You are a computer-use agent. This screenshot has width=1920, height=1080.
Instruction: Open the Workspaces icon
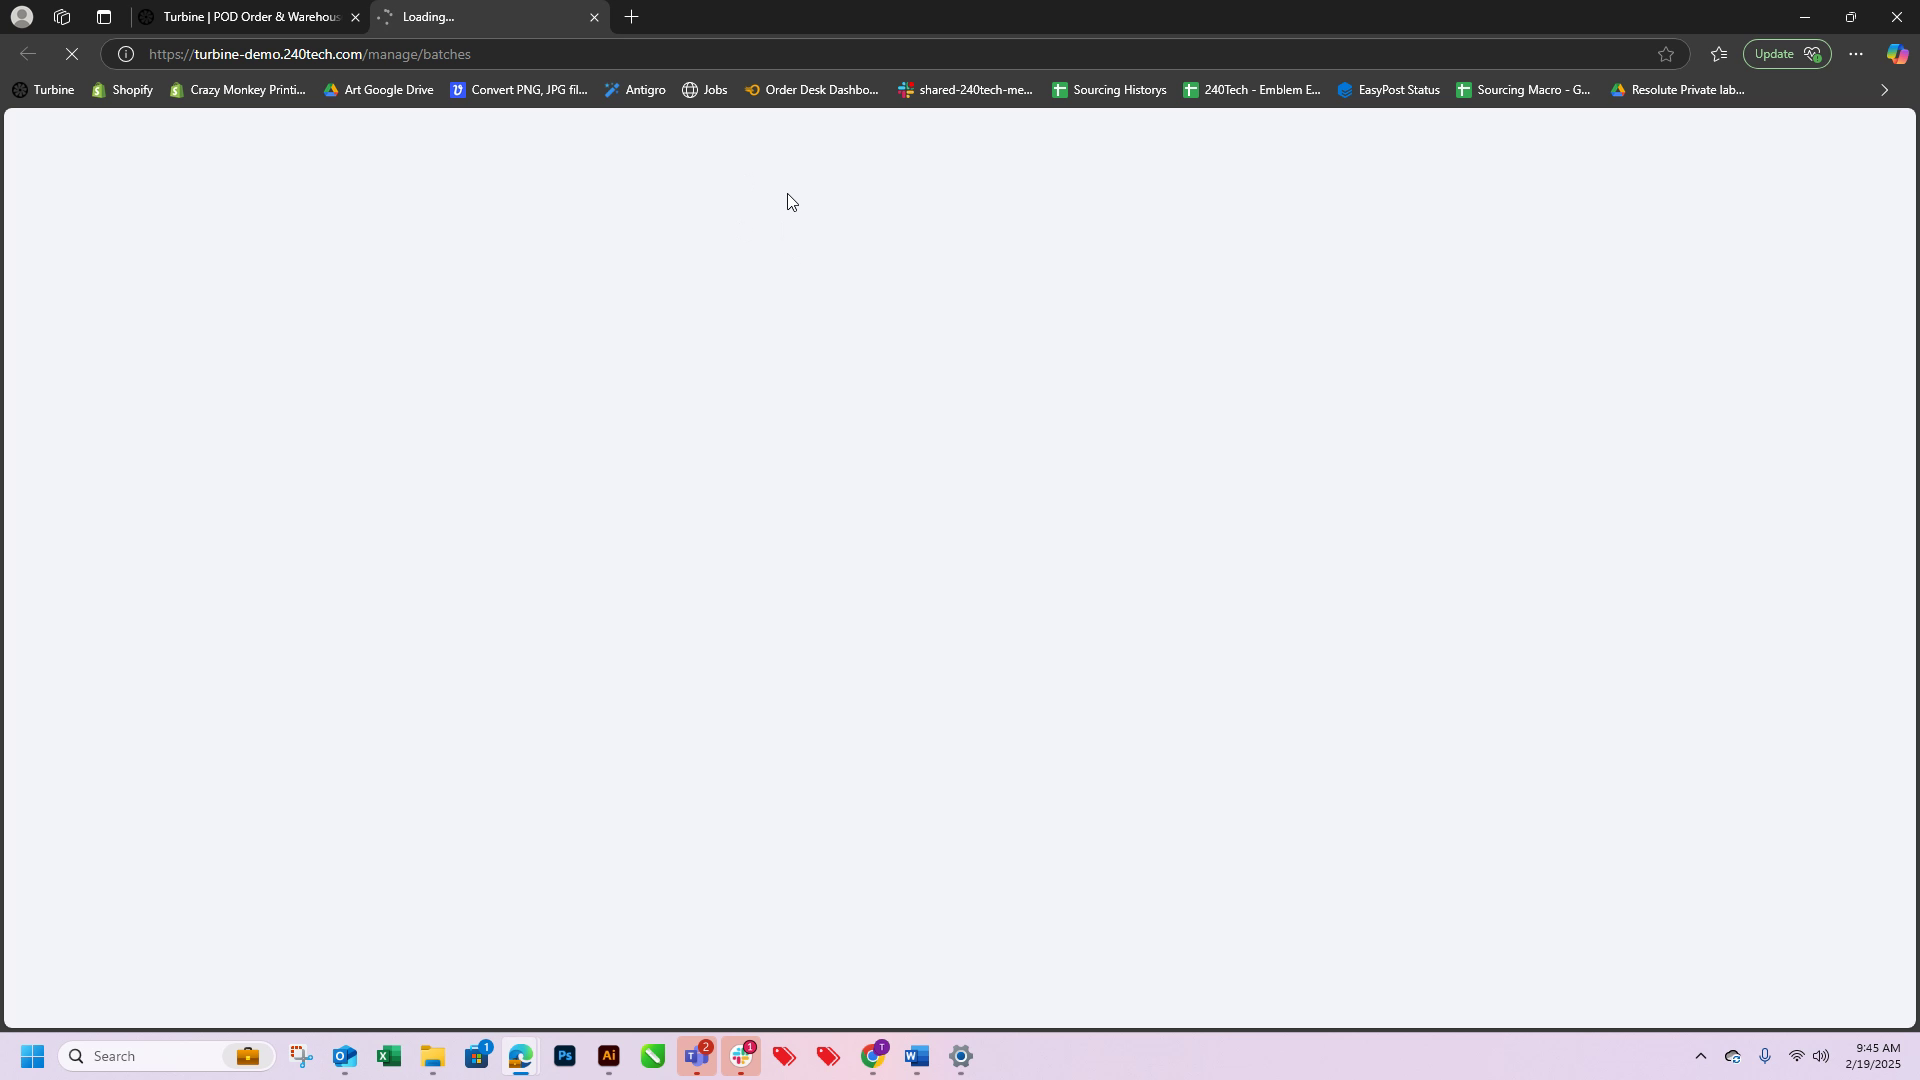pyautogui.click(x=62, y=17)
